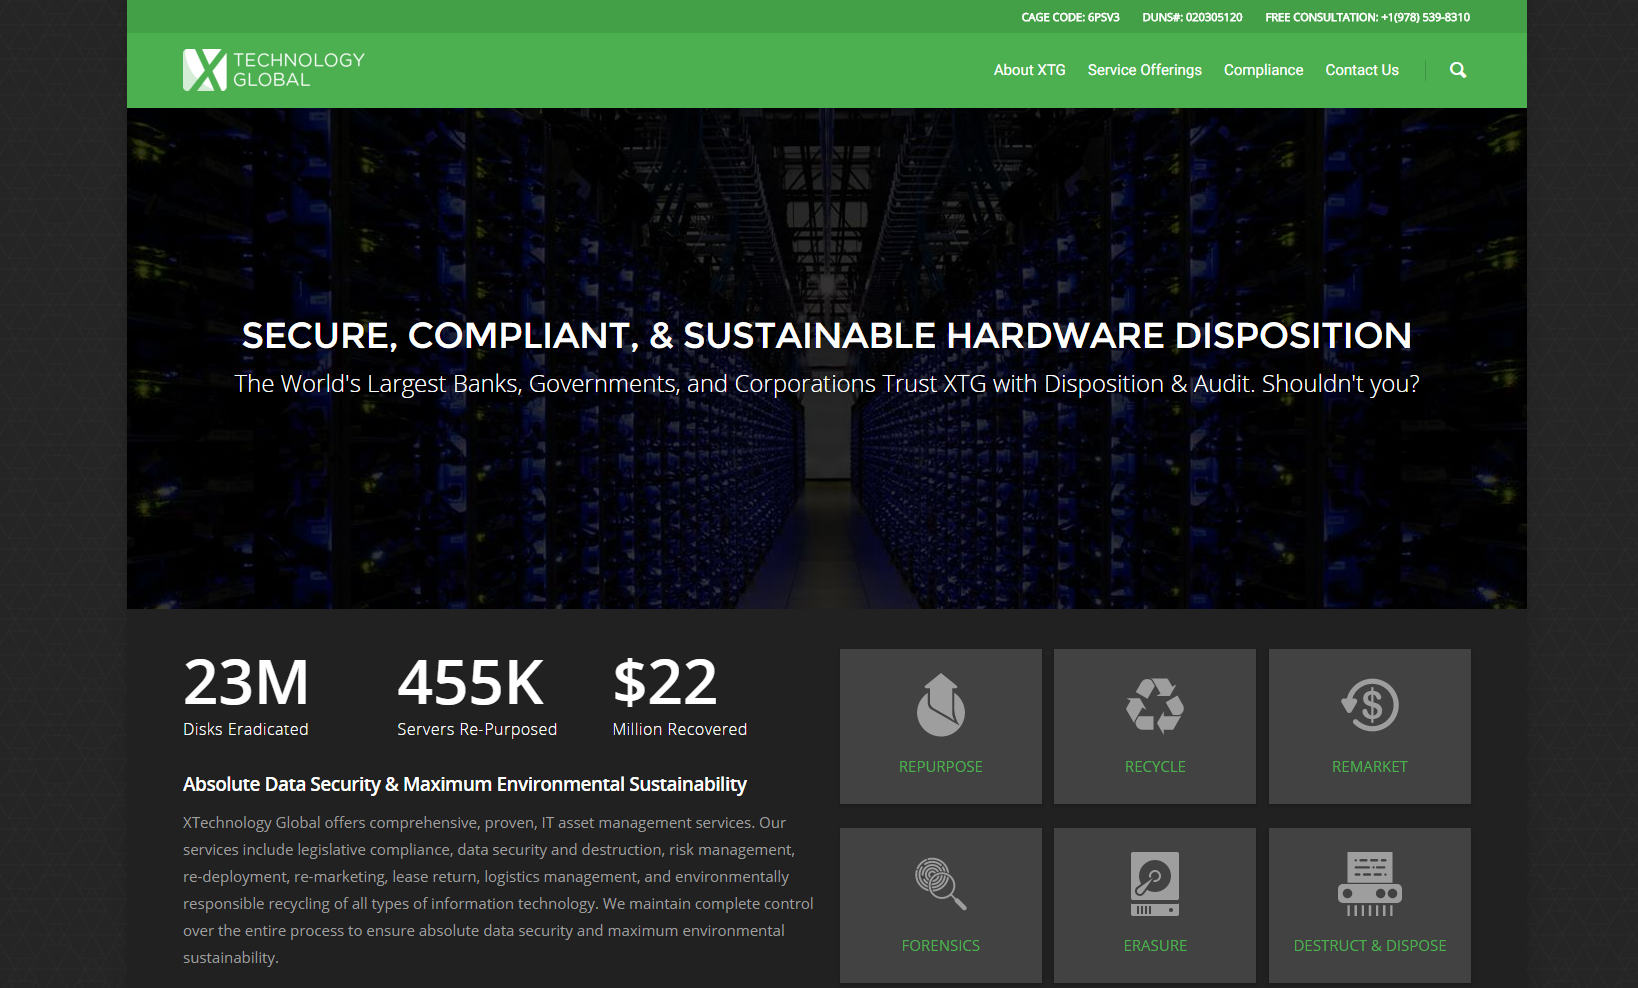
Task: Click the XTechnology Global description paragraph
Action: 498,890
